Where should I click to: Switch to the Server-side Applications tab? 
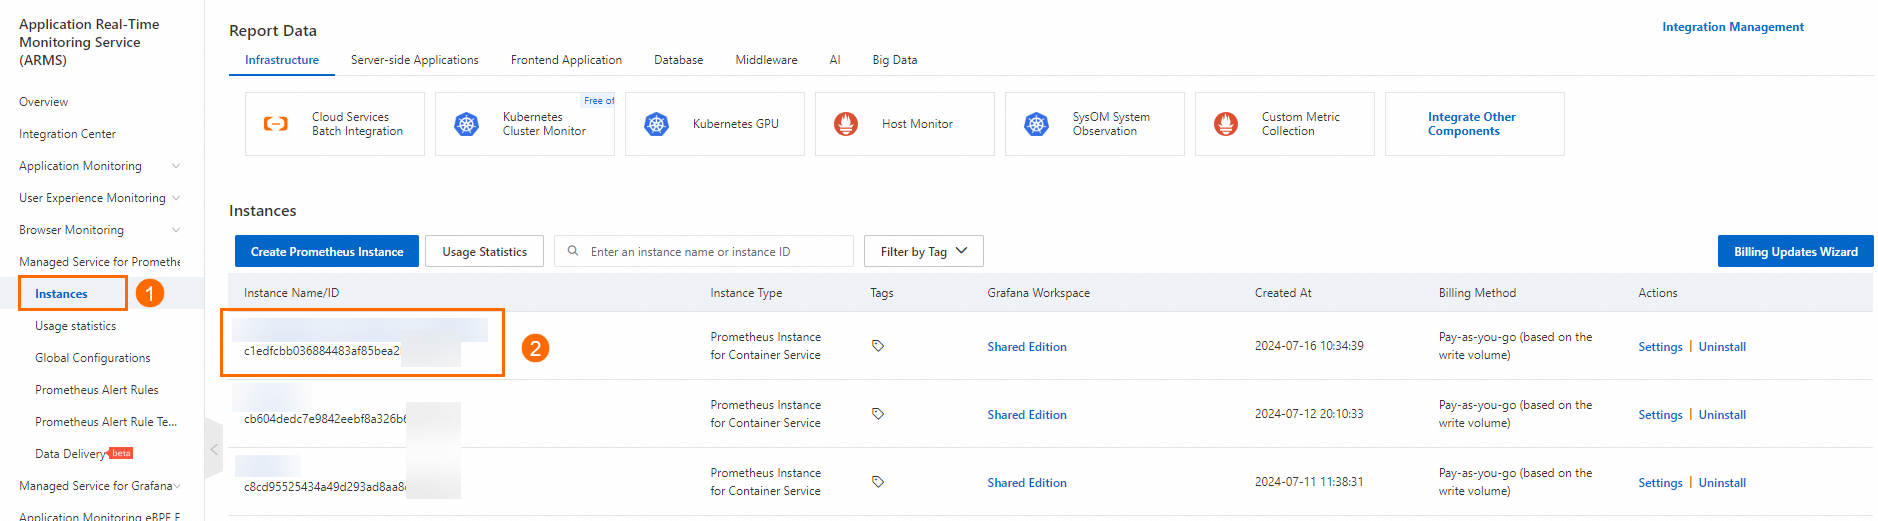[x=415, y=60]
